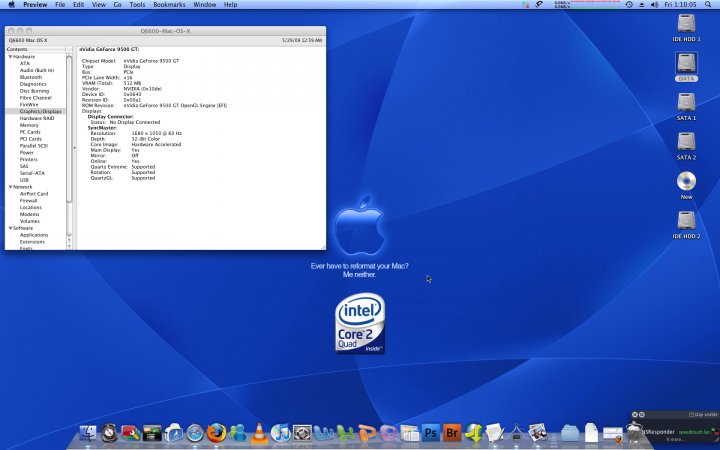Screen dimensions: 720x450
Task: Click the eject icon in menu bar
Action: click(642, 5)
